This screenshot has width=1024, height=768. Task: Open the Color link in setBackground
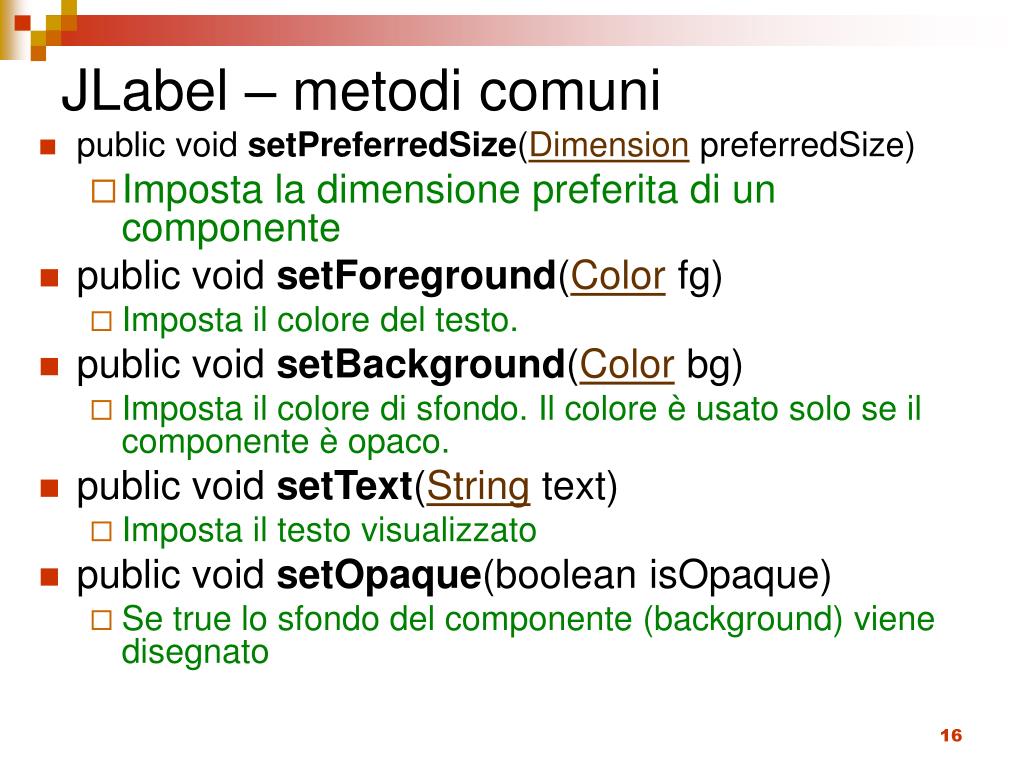(626, 364)
